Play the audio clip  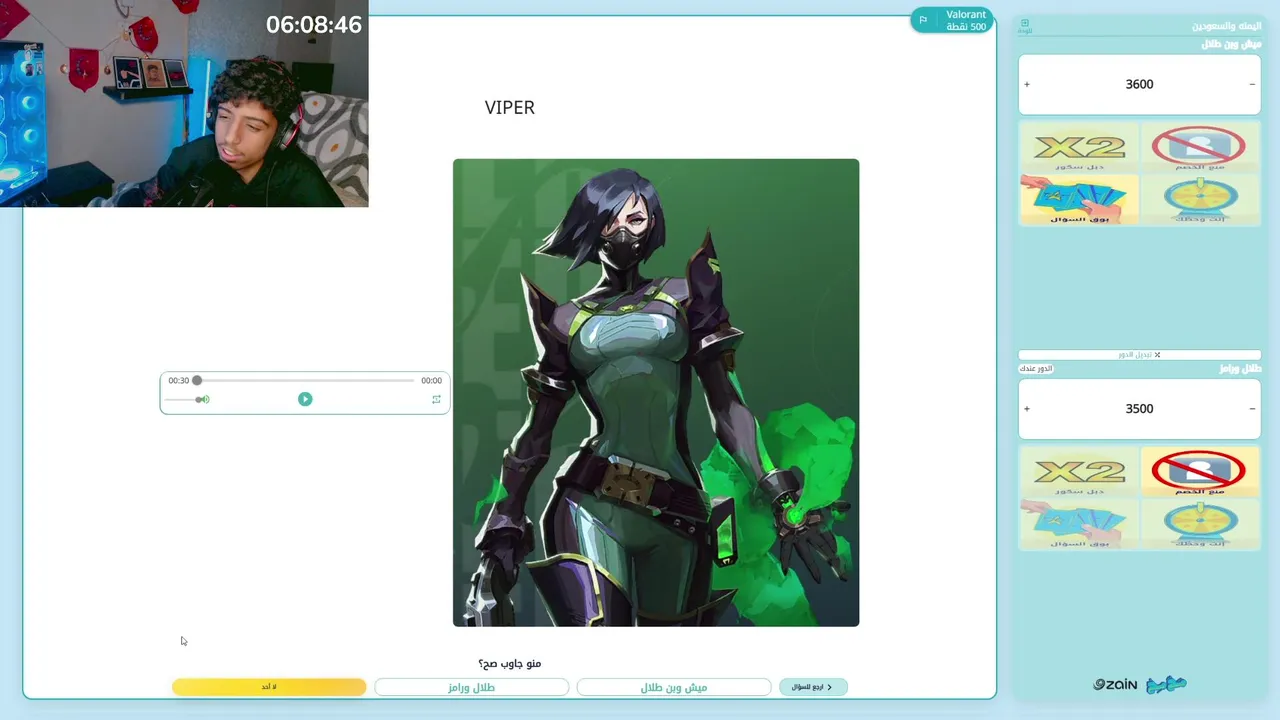[305, 399]
